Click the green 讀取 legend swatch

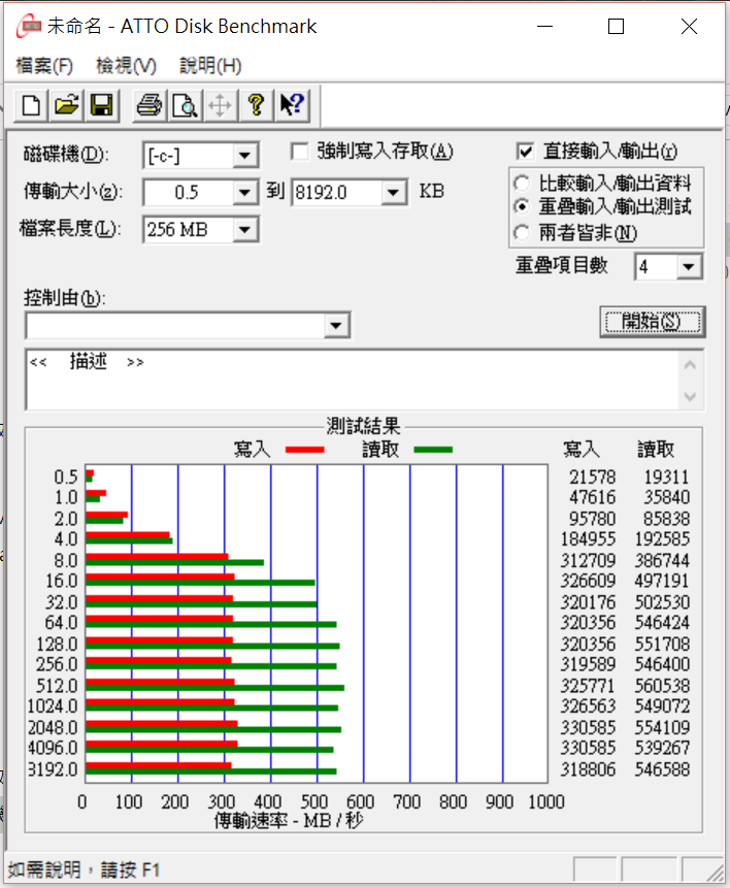coord(433,450)
